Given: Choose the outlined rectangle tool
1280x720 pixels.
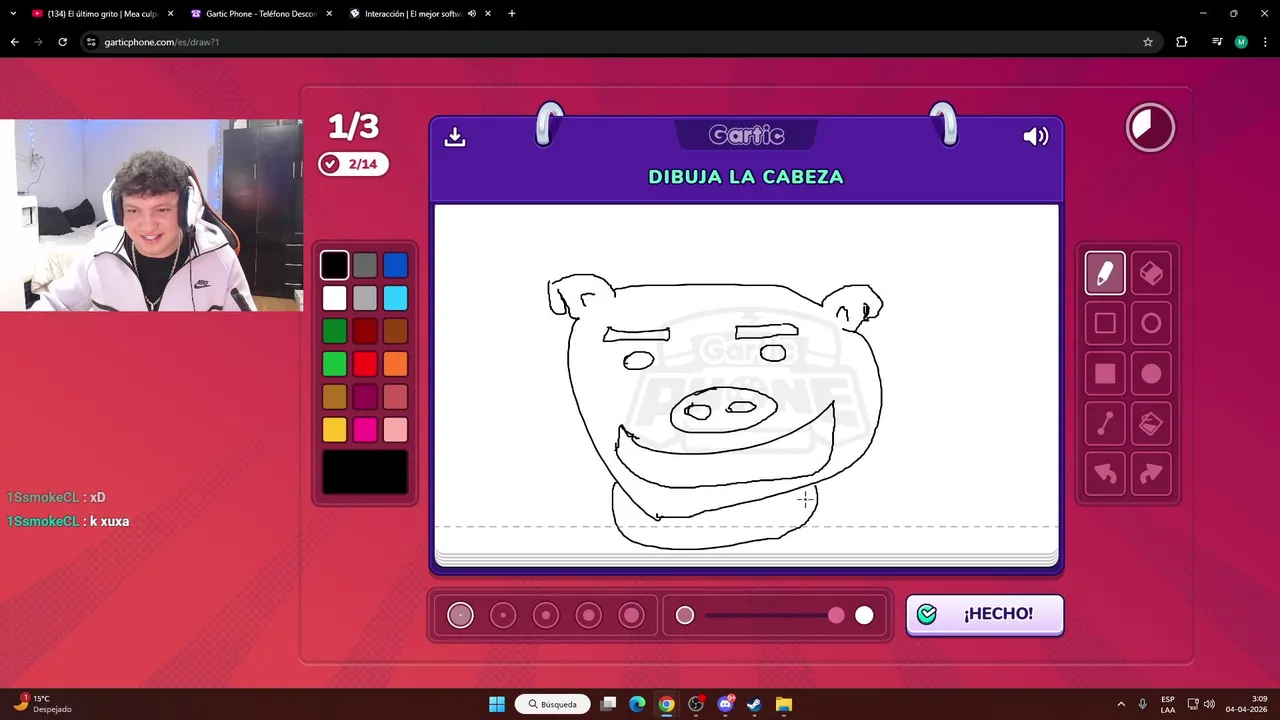Looking at the screenshot, I should (x=1105, y=323).
